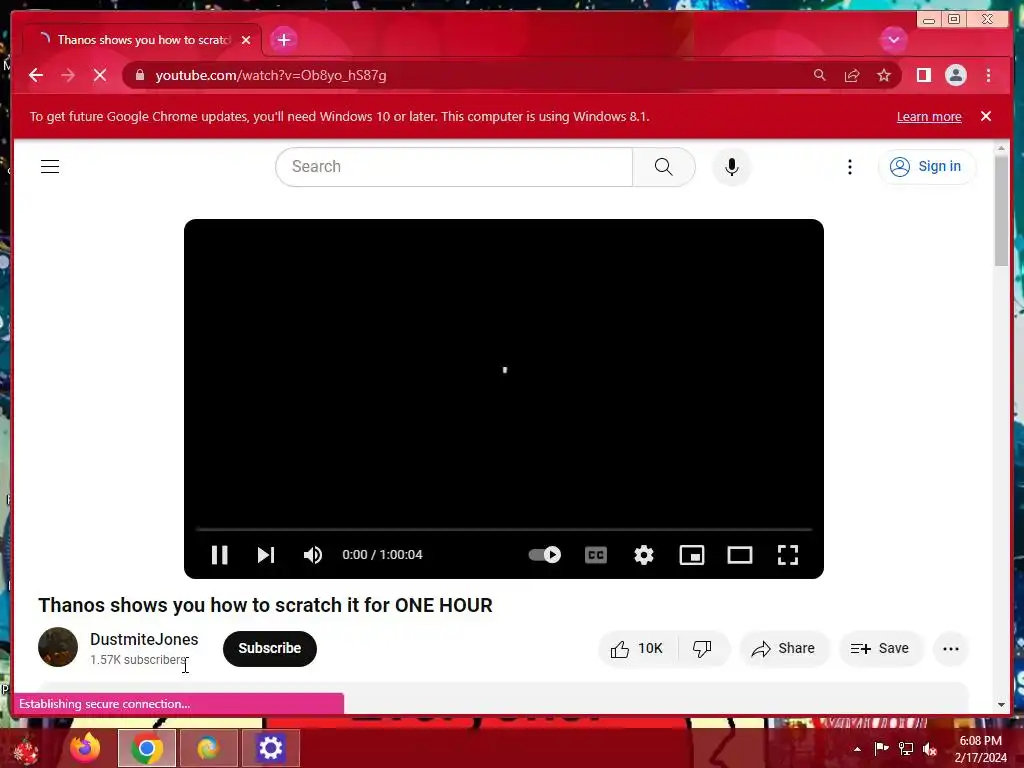1024x768 pixels.
Task: Click the video title text
Action: click(265, 605)
